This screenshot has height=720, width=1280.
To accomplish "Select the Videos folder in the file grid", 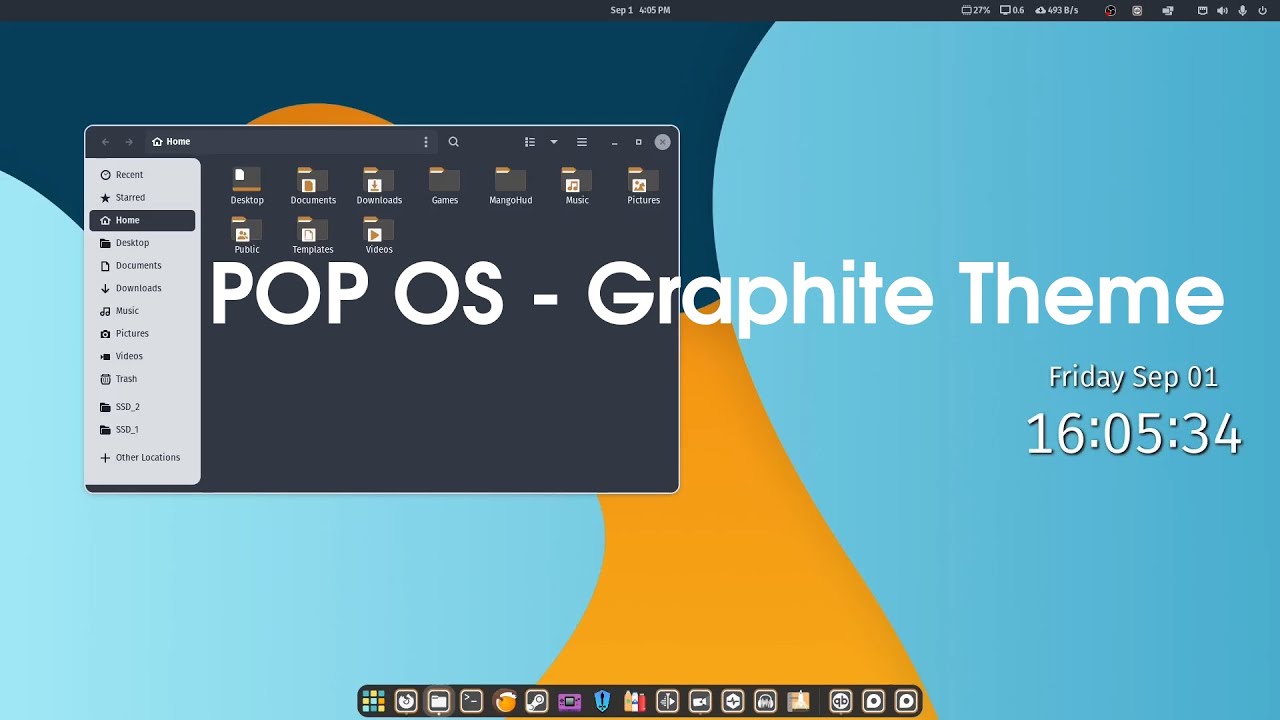I will 379,236.
